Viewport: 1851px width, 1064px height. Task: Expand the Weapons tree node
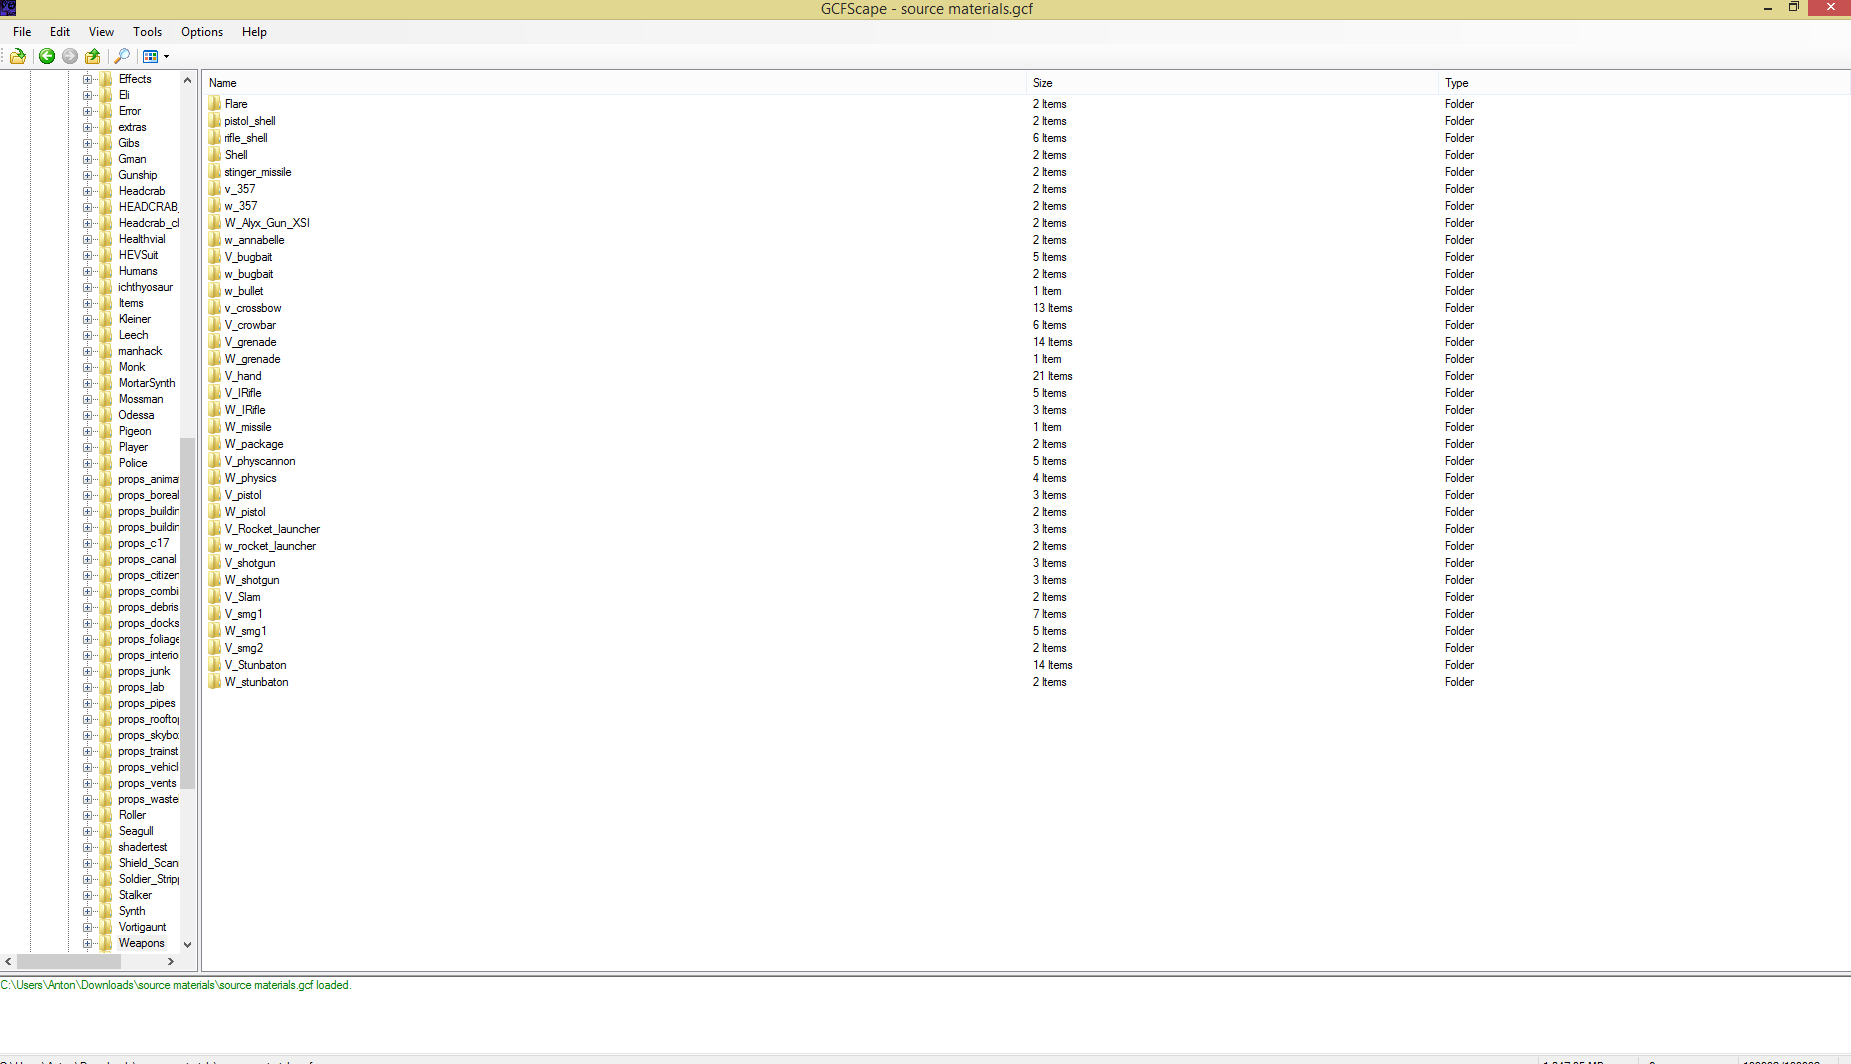(87, 943)
